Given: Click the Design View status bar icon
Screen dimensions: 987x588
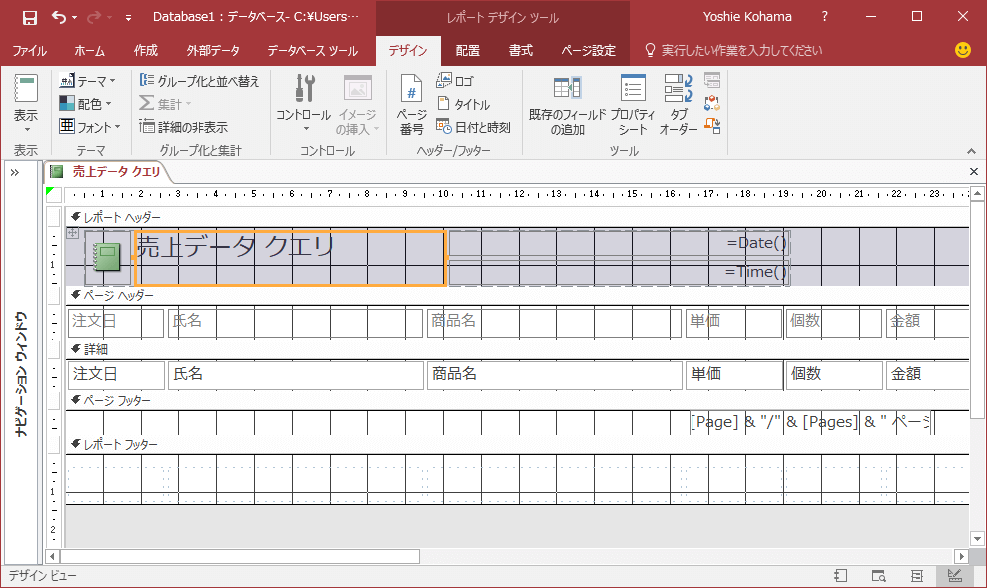Looking at the screenshot, I should tap(954, 575).
